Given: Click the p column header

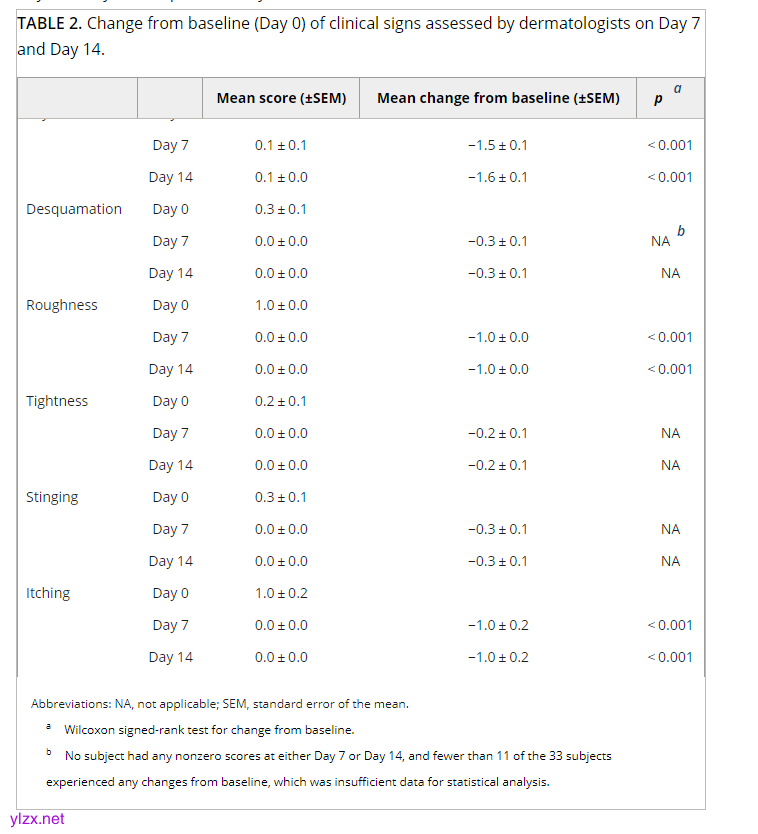Looking at the screenshot, I should click(658, 99).
